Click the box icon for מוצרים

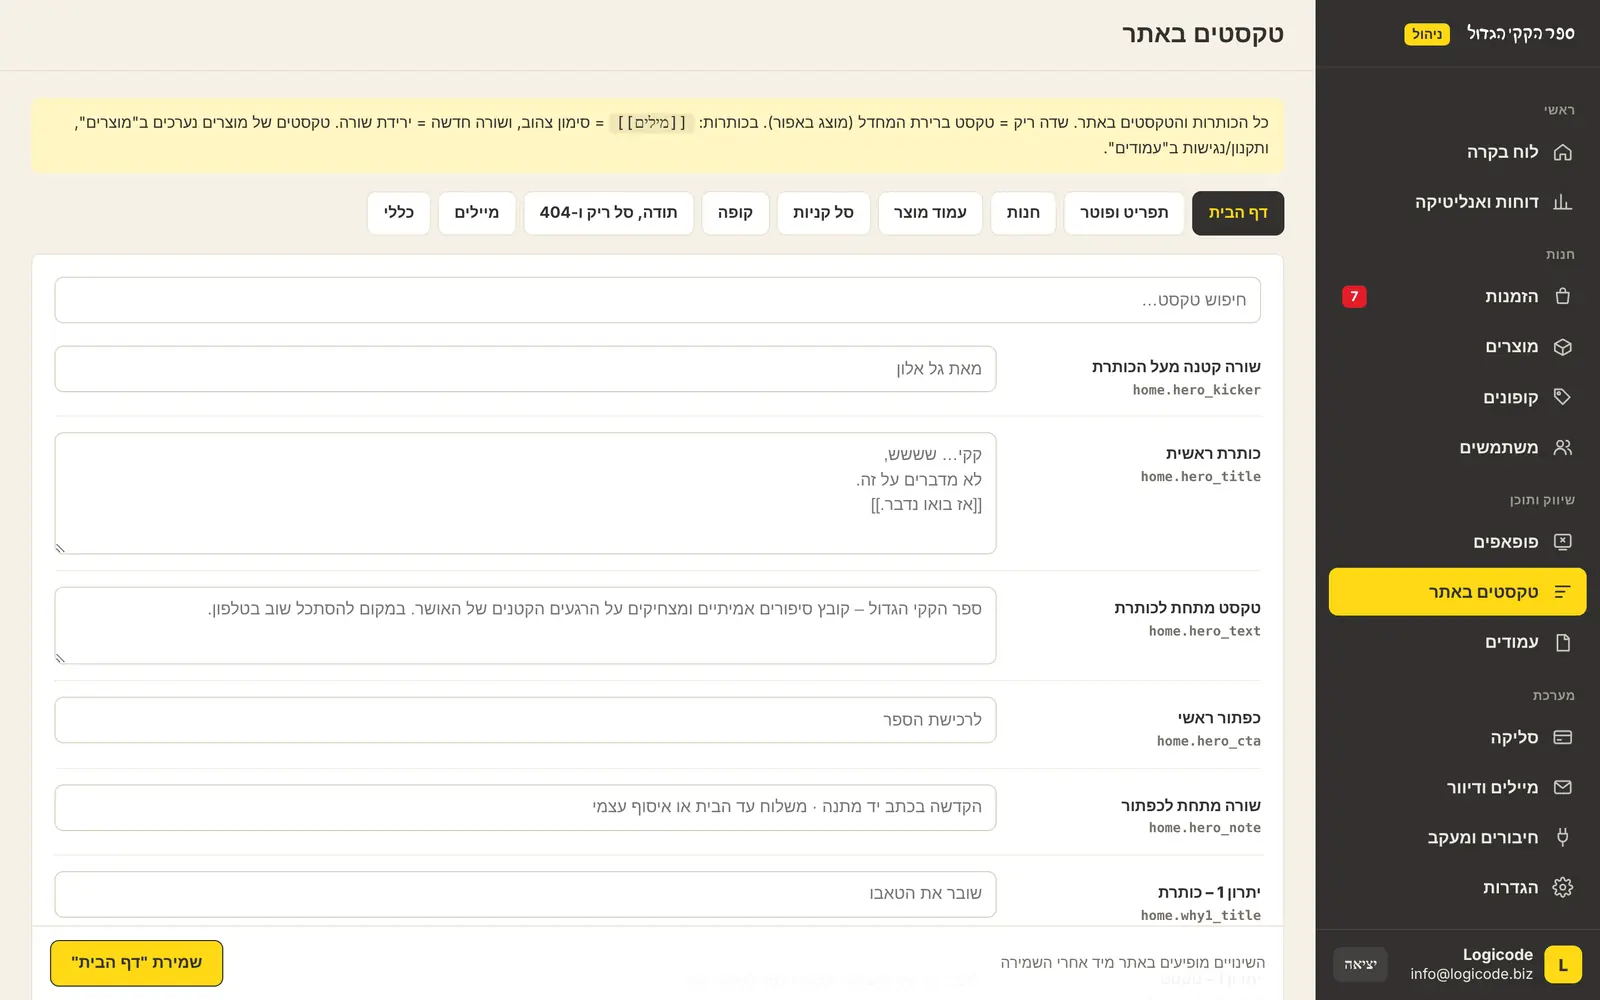point(1563,347)
